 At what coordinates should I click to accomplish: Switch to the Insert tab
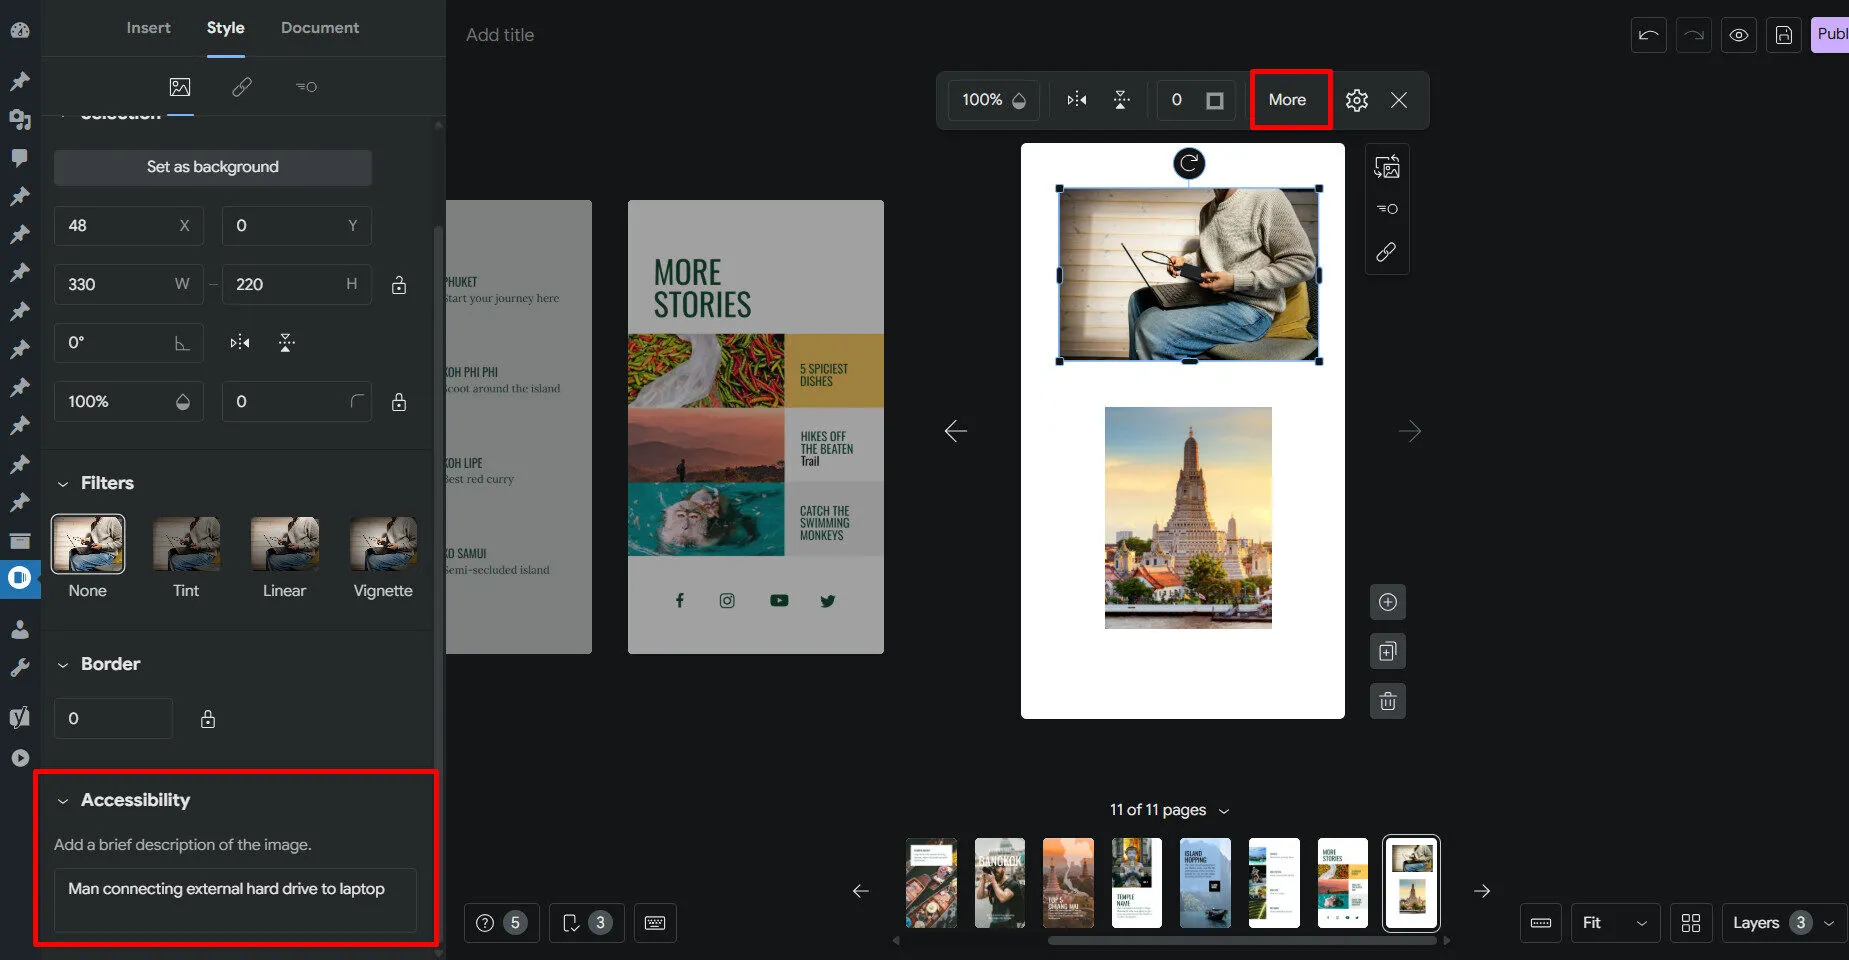148,28
